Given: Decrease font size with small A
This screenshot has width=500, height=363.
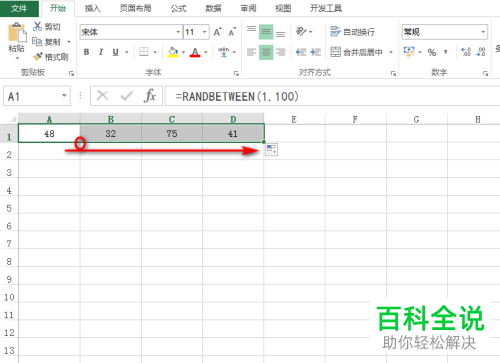Looking at the screenshot, I should (x=232, y=32).
